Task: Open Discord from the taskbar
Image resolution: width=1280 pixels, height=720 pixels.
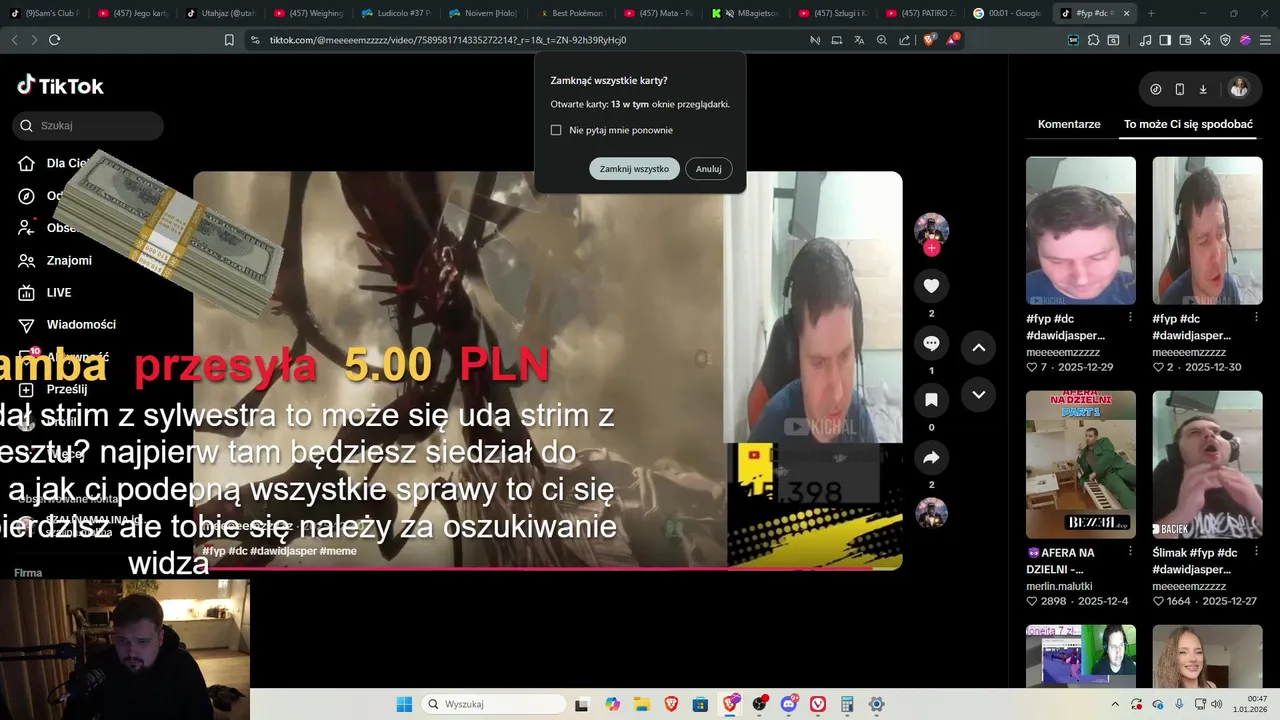Action: click(789, 704)
